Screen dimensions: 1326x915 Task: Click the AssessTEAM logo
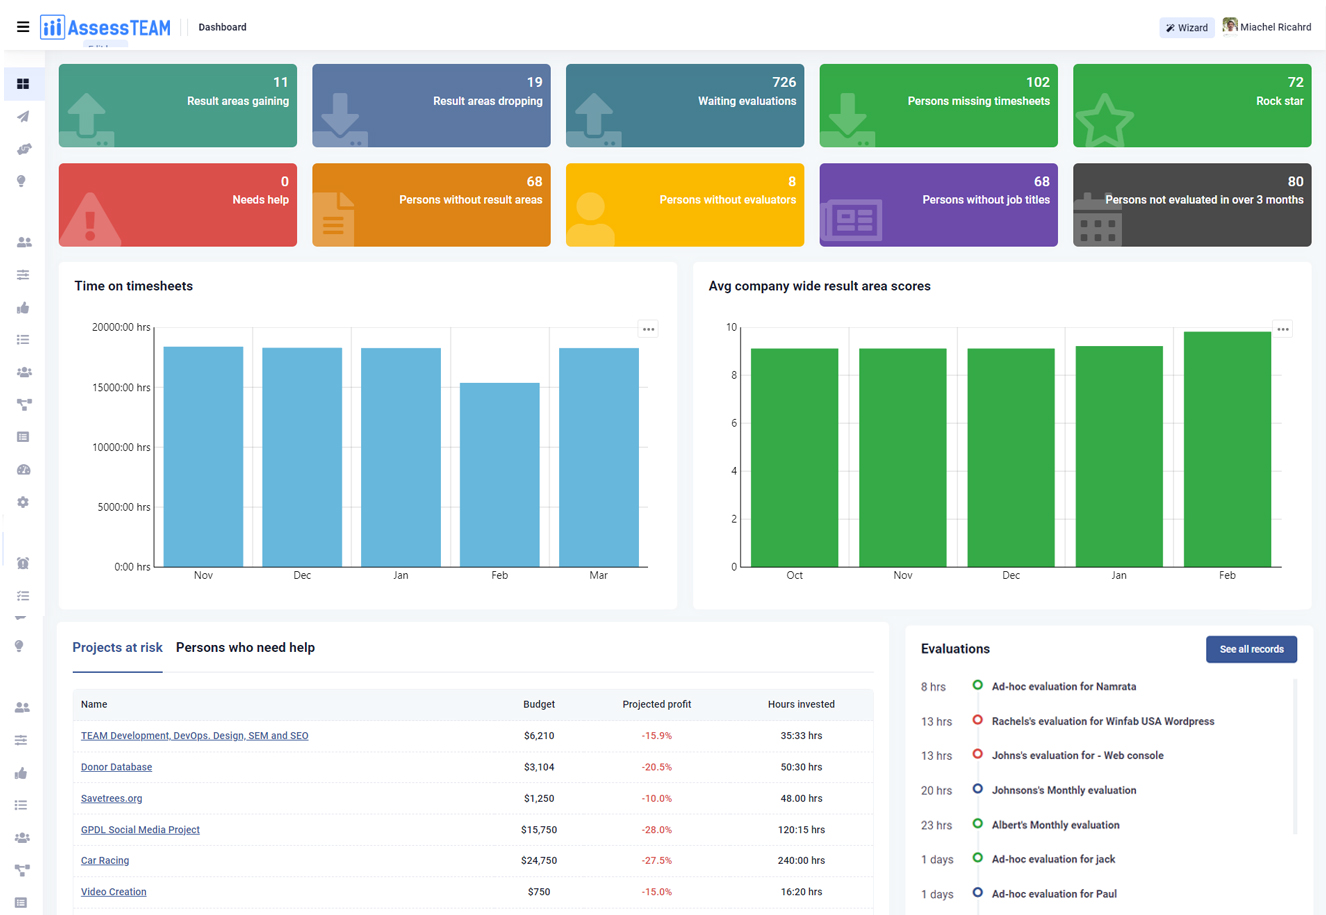tap(105, 26)
